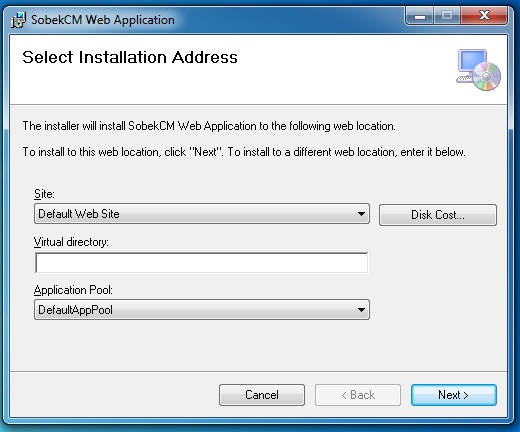
Task: Close the SobekCM installer window
Action: pyautogui.click(x=484, y=15)
